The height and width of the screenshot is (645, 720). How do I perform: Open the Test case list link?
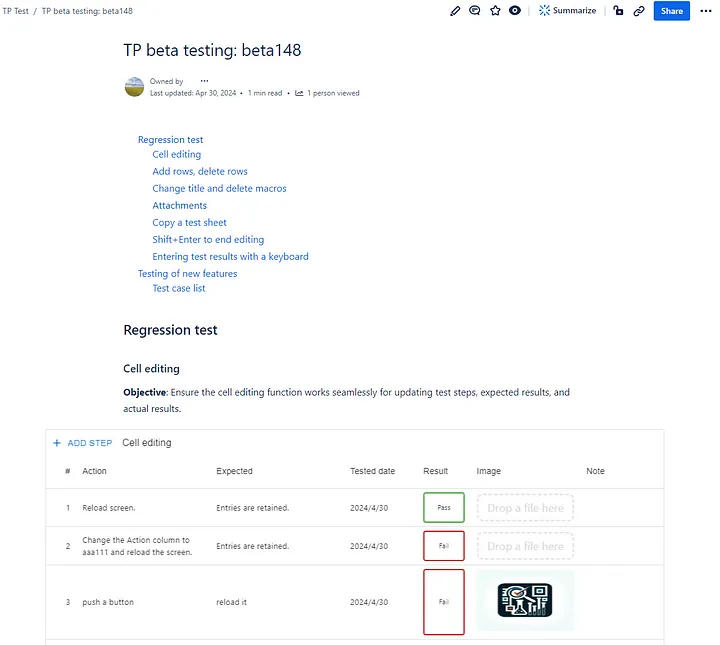(x=179, y=289)
